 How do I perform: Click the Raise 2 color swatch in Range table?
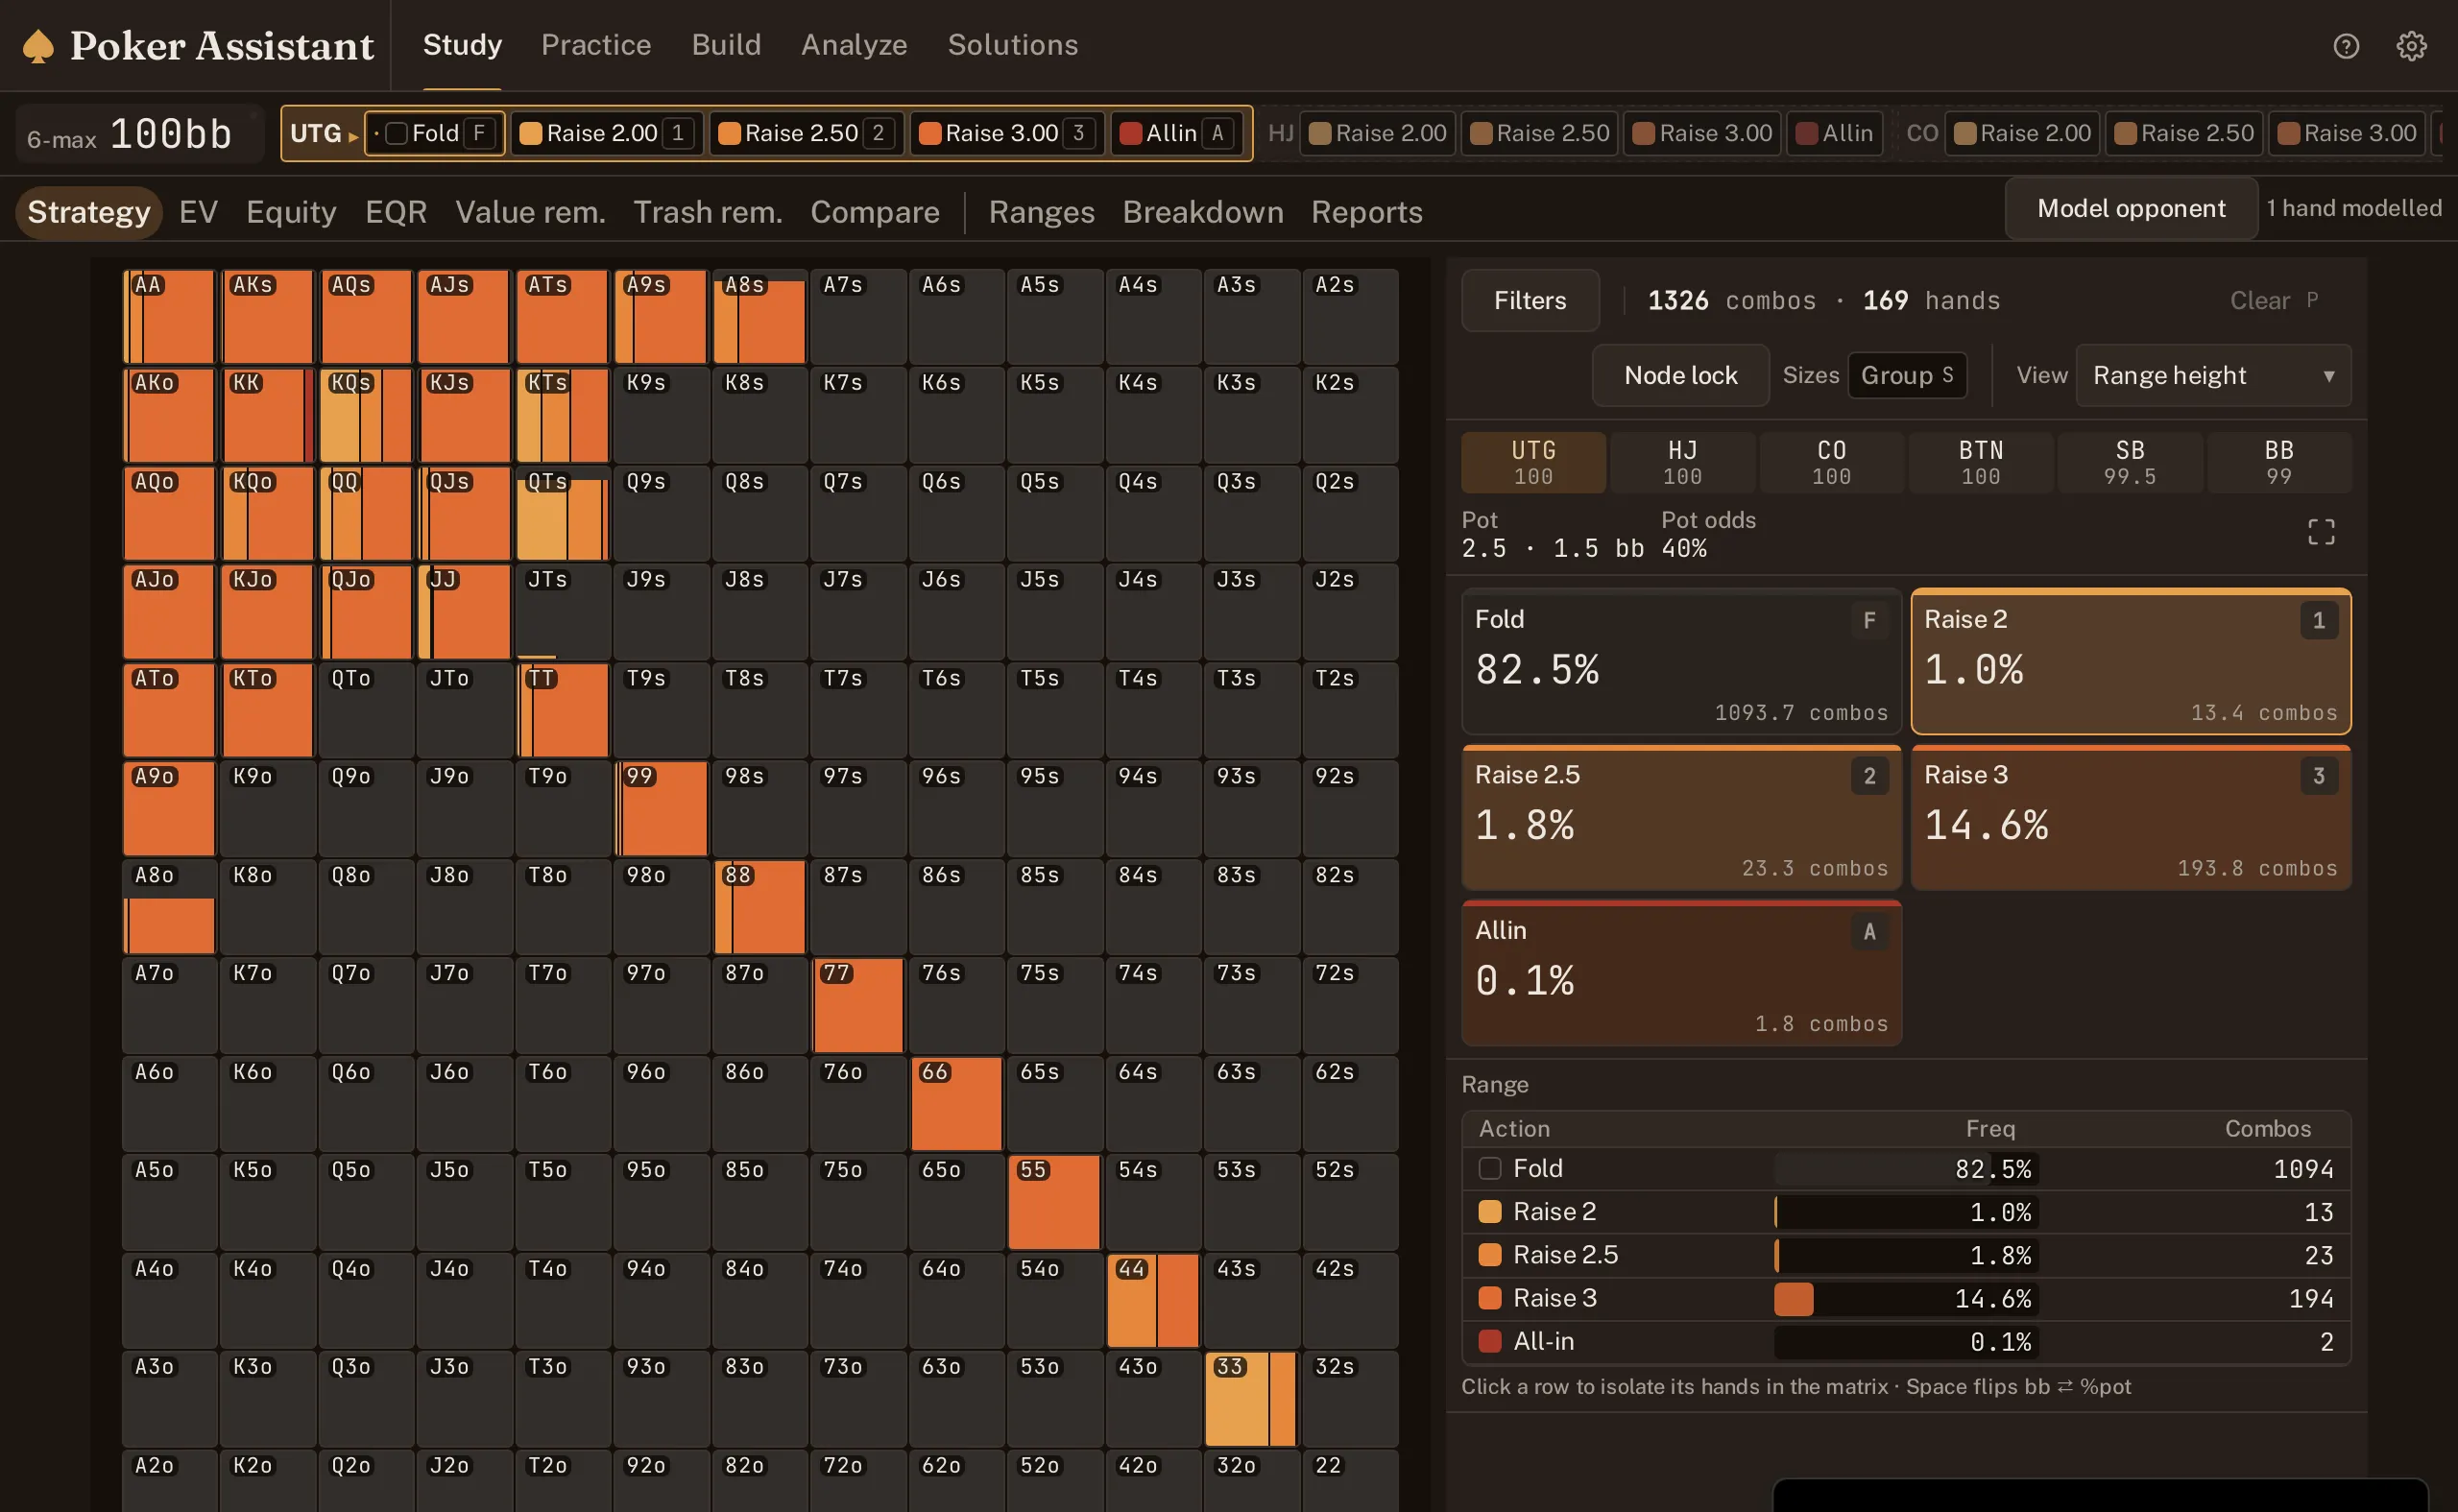[1490, 1211]
